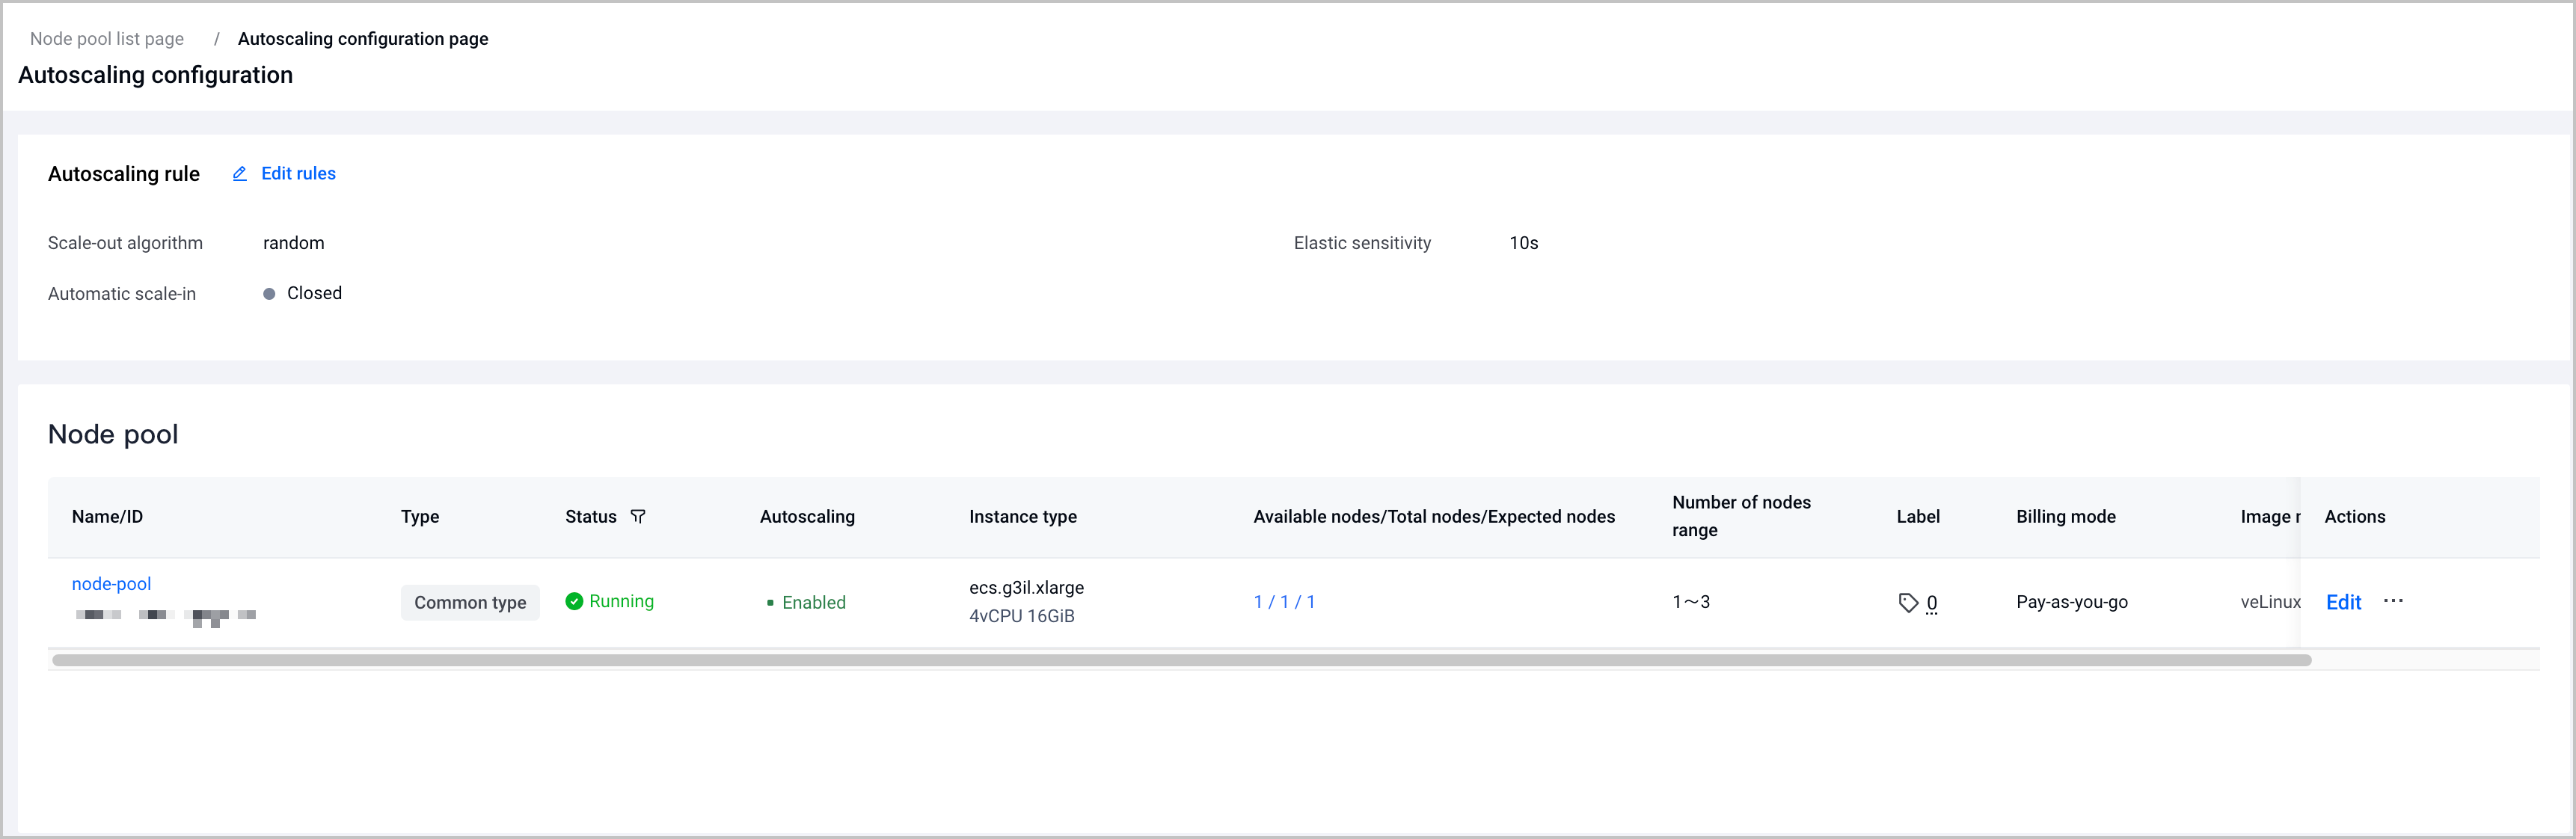Screen dimensions: 2576x839
Task: Click the Autoscaling column header
Action: click(807, 517)
